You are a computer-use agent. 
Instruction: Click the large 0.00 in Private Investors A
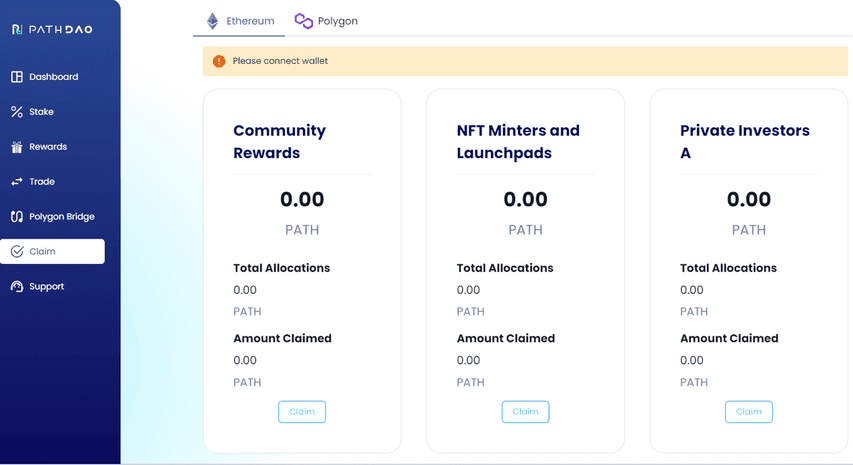(x=749, y=199)
